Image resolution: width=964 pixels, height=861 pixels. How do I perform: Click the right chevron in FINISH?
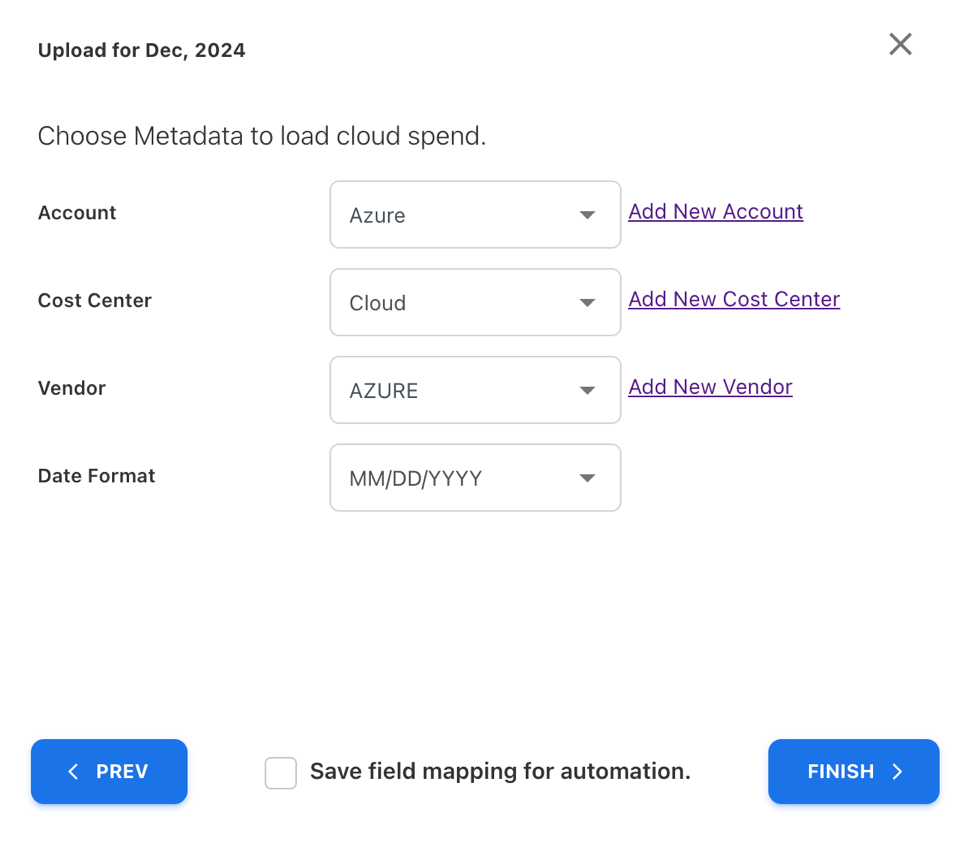(x=897, y=771)
